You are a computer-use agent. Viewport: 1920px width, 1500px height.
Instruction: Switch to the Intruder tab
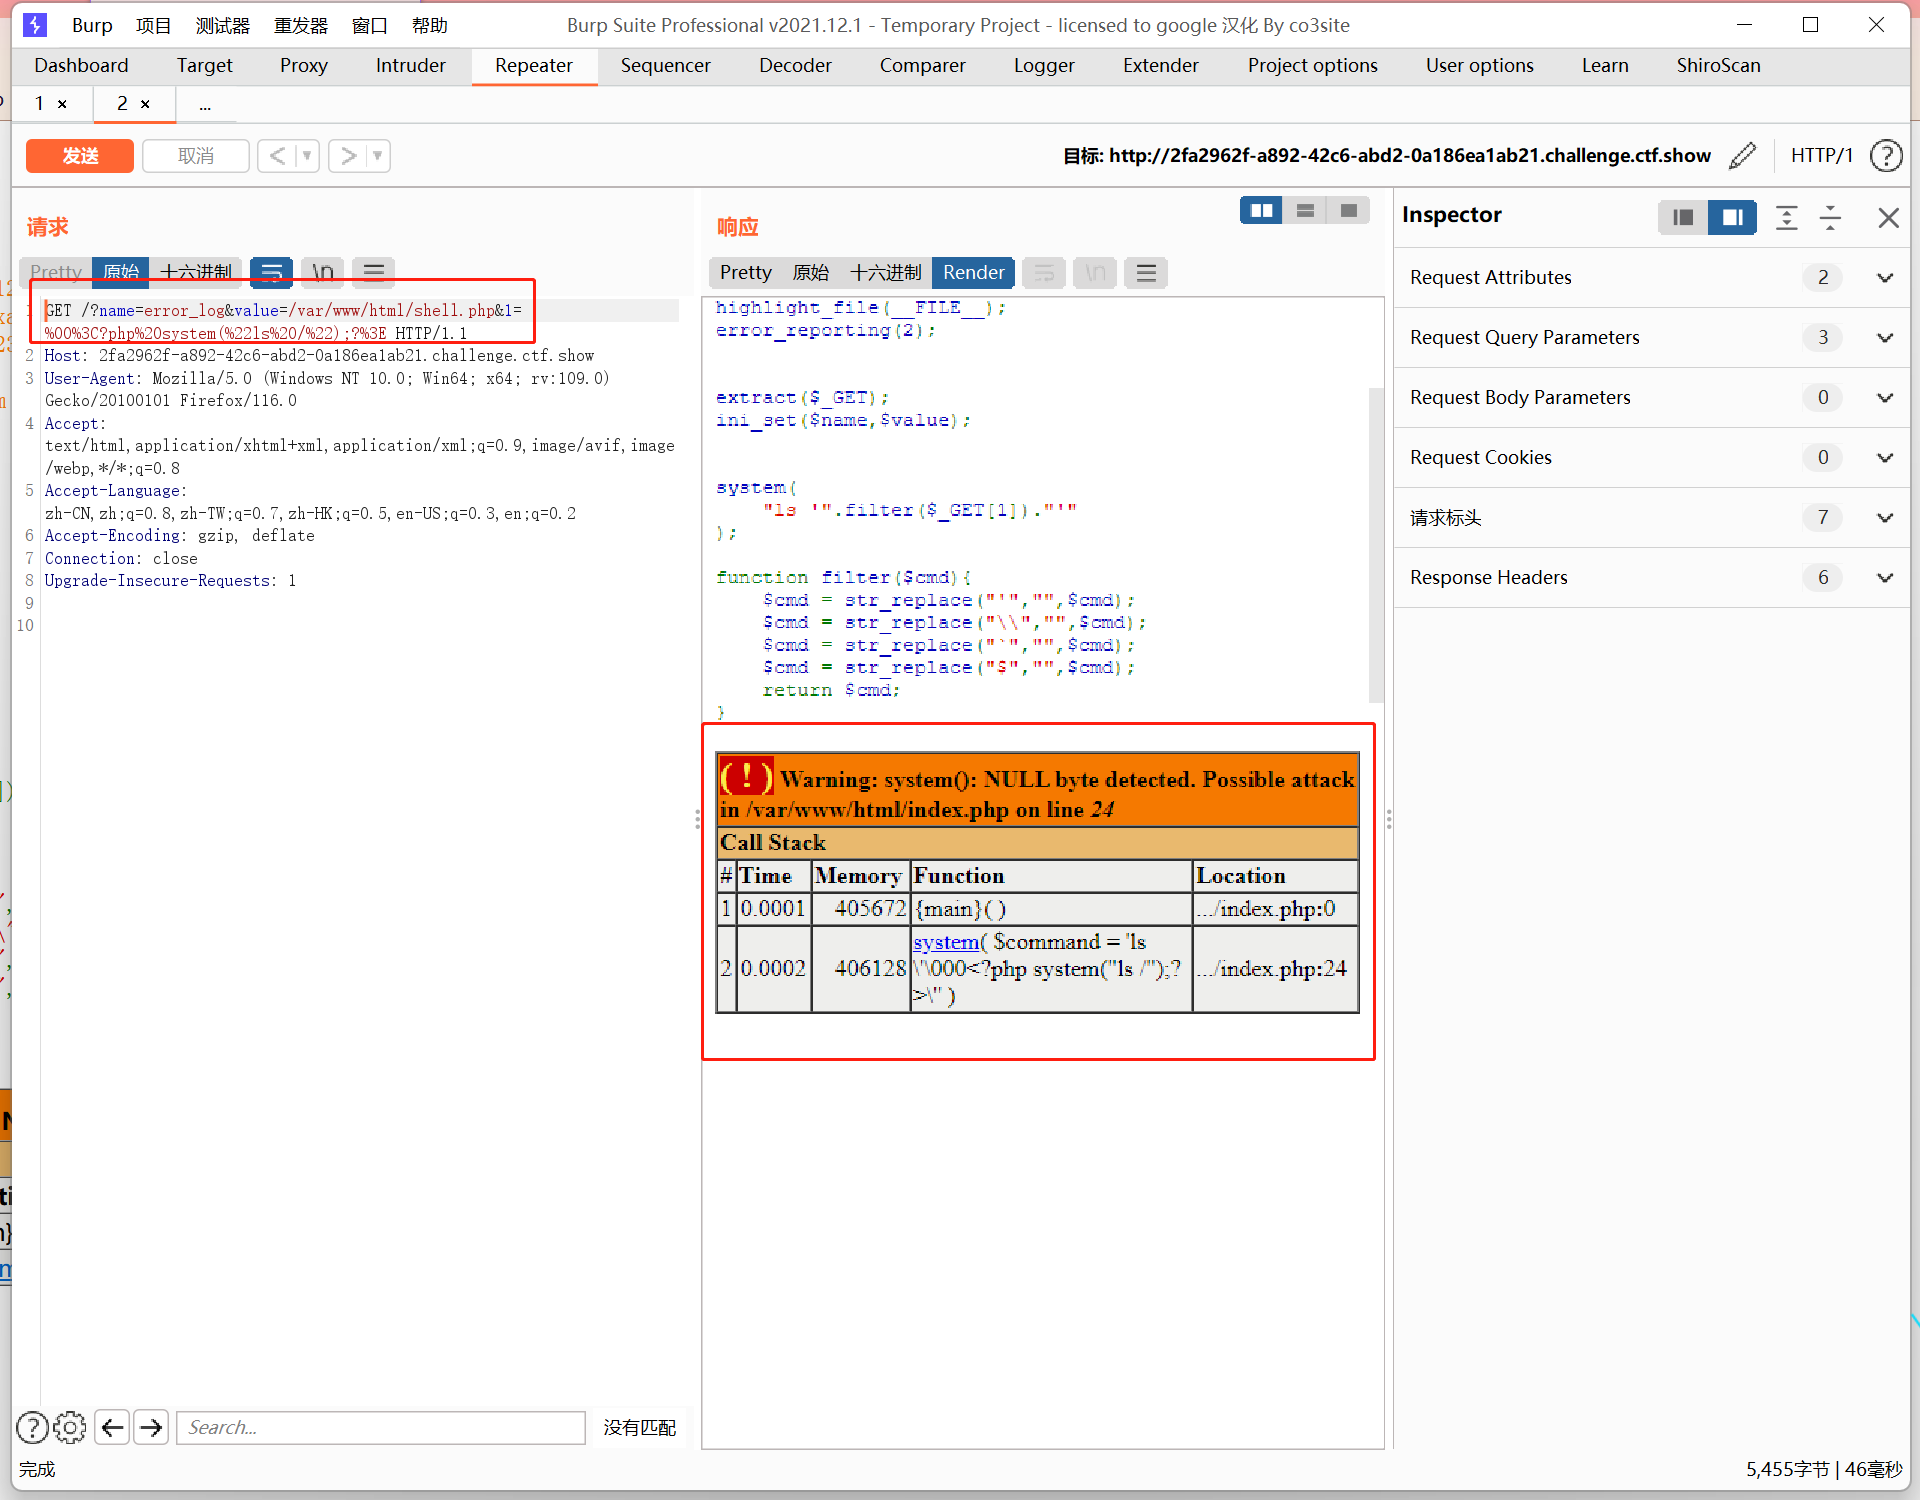click(410, 65)
